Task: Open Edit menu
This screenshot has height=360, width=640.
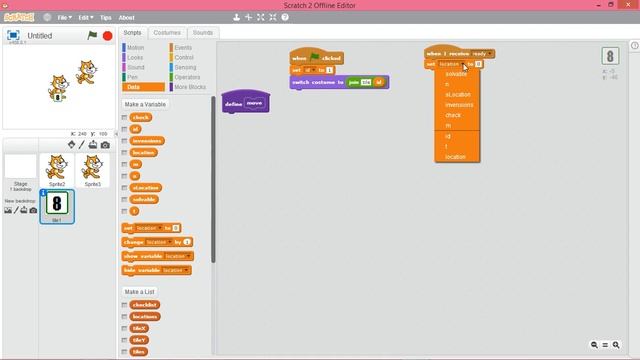Action: click(86, 18)
